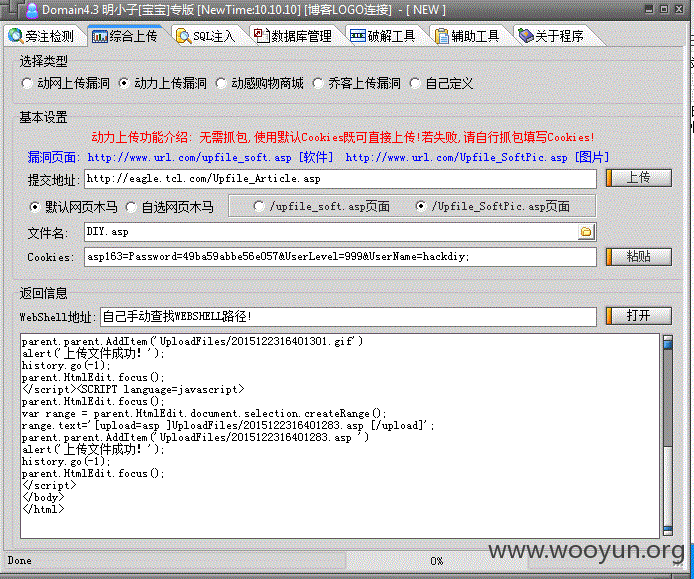Click the 上传 button
Screen dimensions: 694x579
point(639,178)
